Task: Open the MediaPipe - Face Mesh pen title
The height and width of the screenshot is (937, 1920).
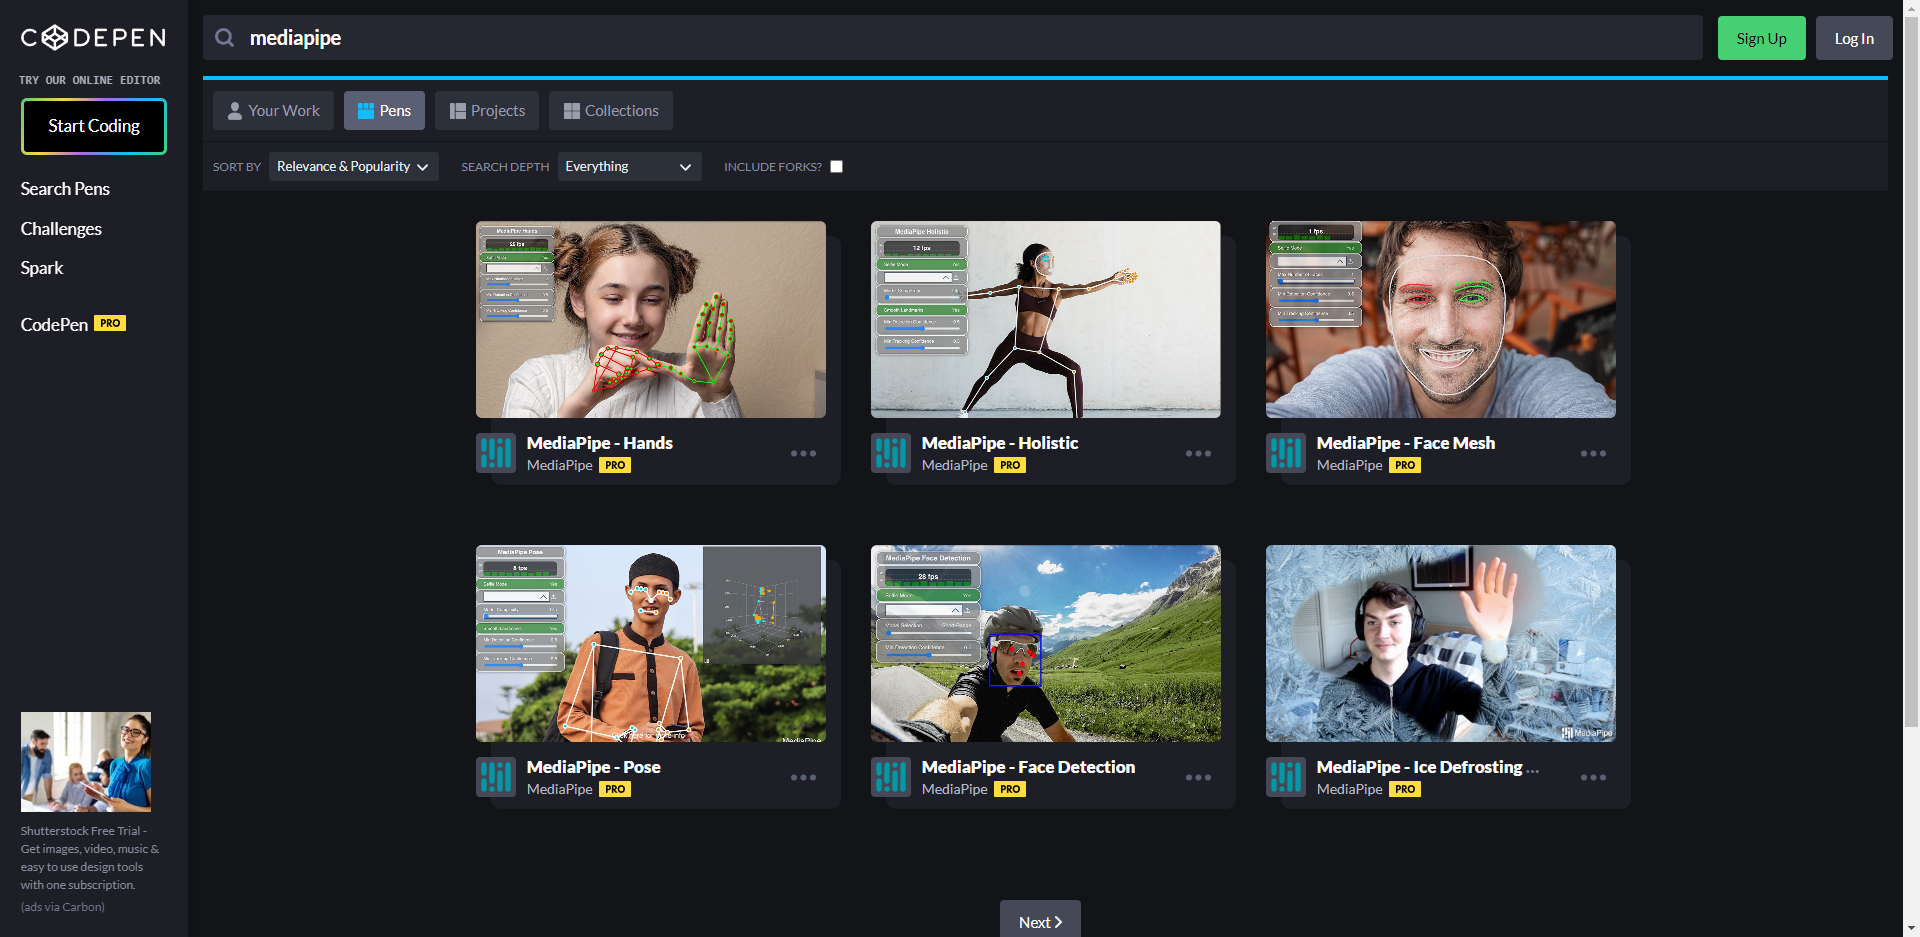Action: pos(1406,443)
